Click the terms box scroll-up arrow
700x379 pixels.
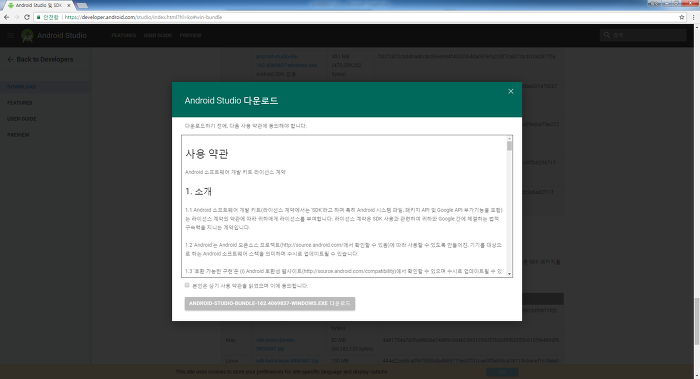509,138
